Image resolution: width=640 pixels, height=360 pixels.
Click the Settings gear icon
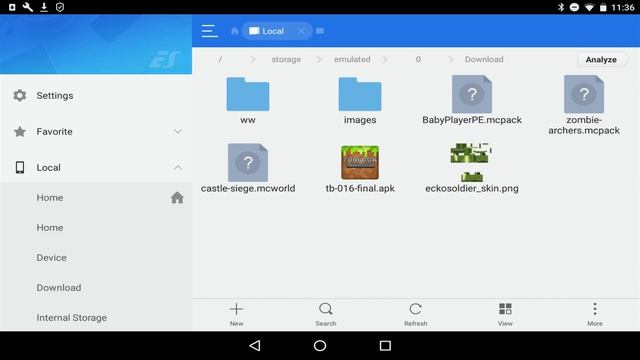[x=20, y=96]
